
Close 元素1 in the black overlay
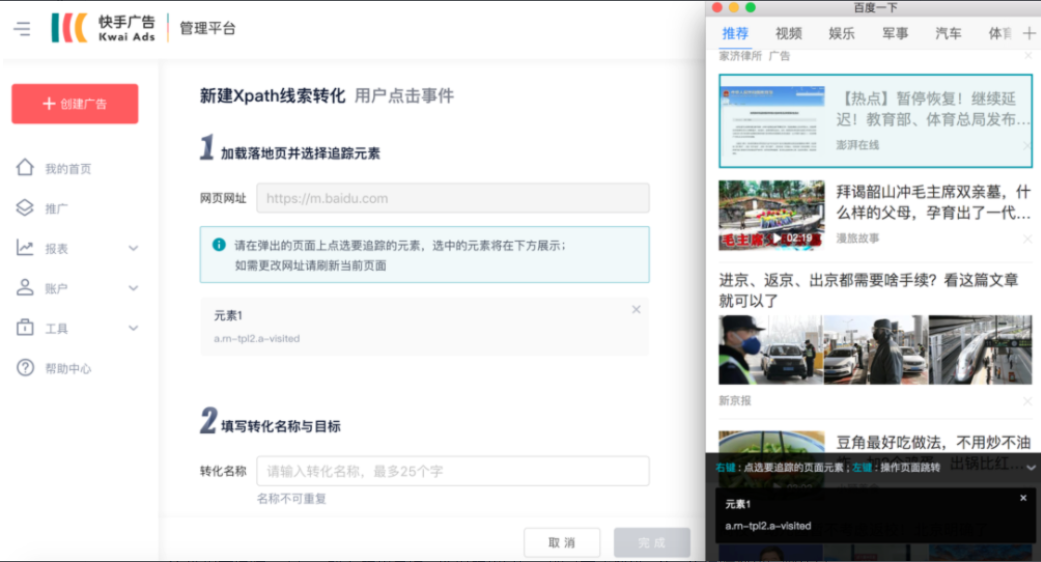1023,498
